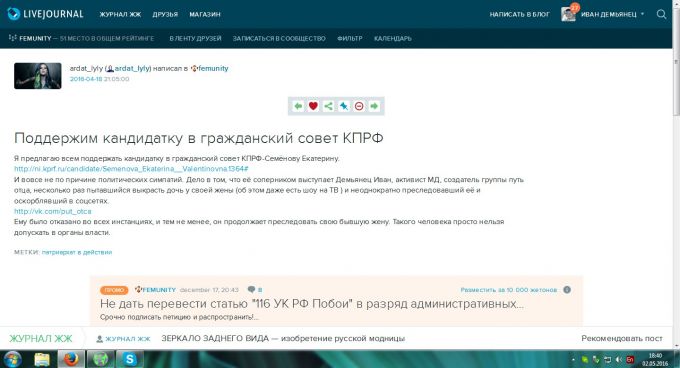
Task: Click the blue pin icon in post toolbar
Action: (343, 106)
